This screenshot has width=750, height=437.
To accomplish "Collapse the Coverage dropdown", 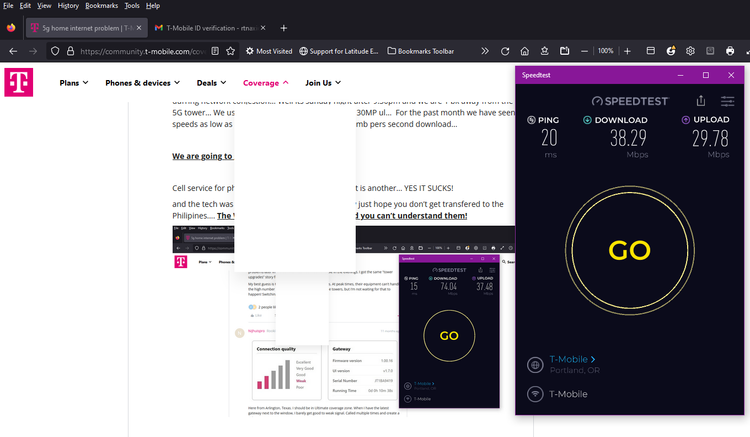I will [x=266, y=83].
